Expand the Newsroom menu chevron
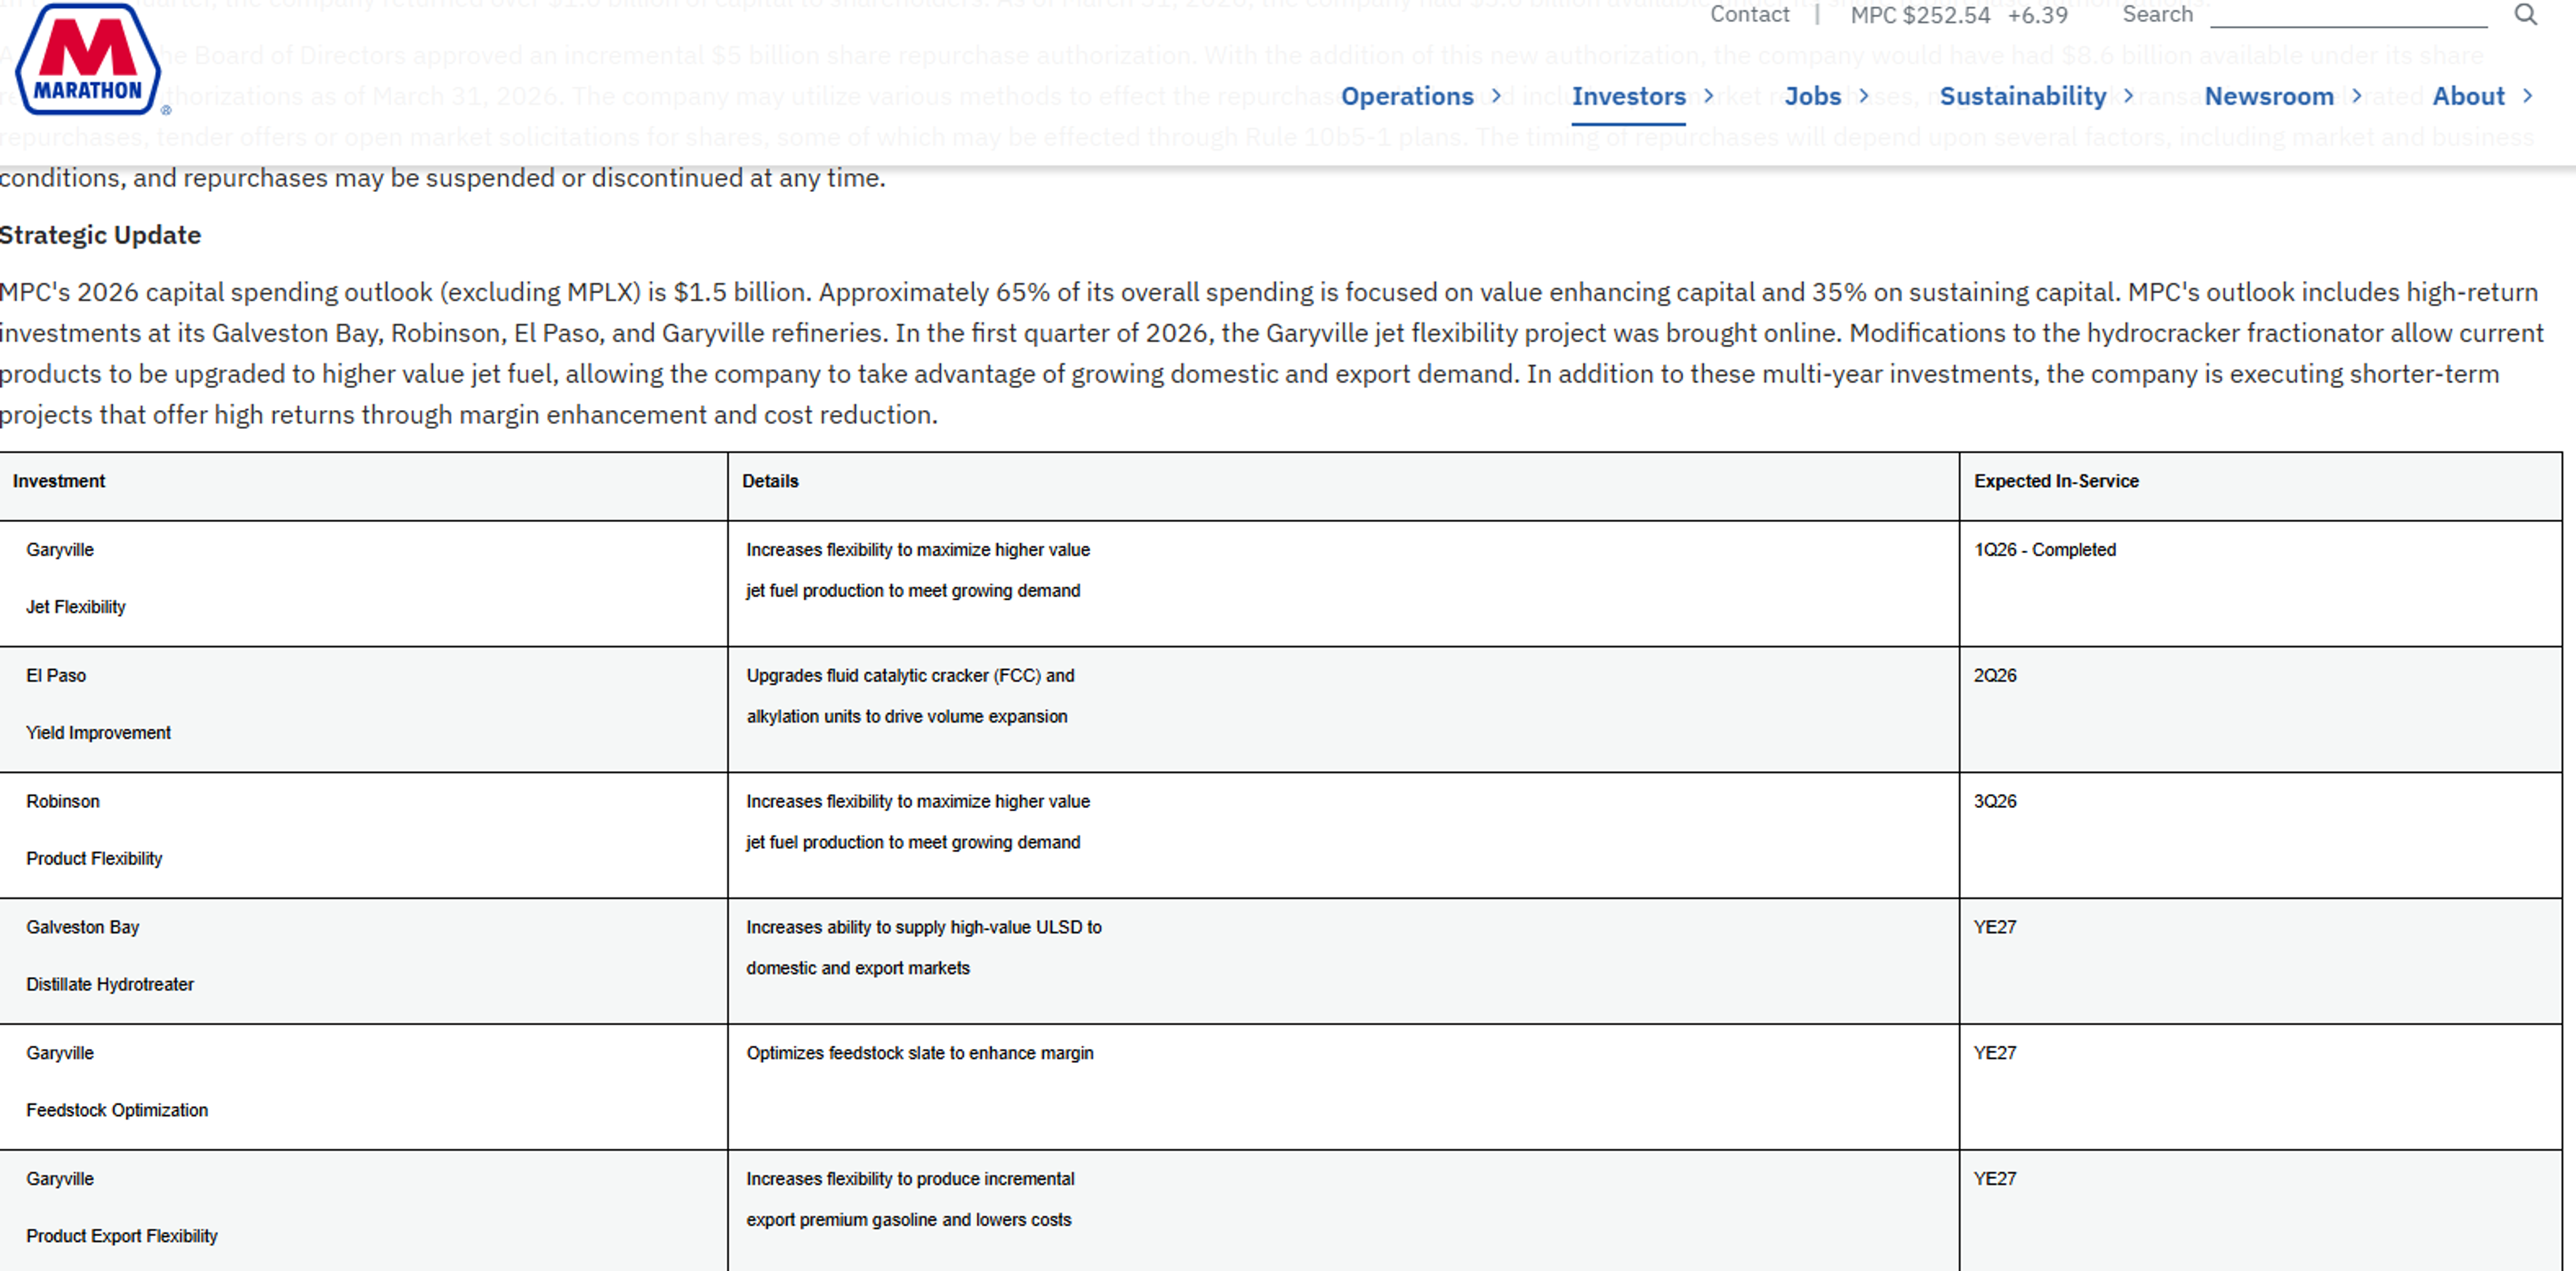 click(2357, 96)
